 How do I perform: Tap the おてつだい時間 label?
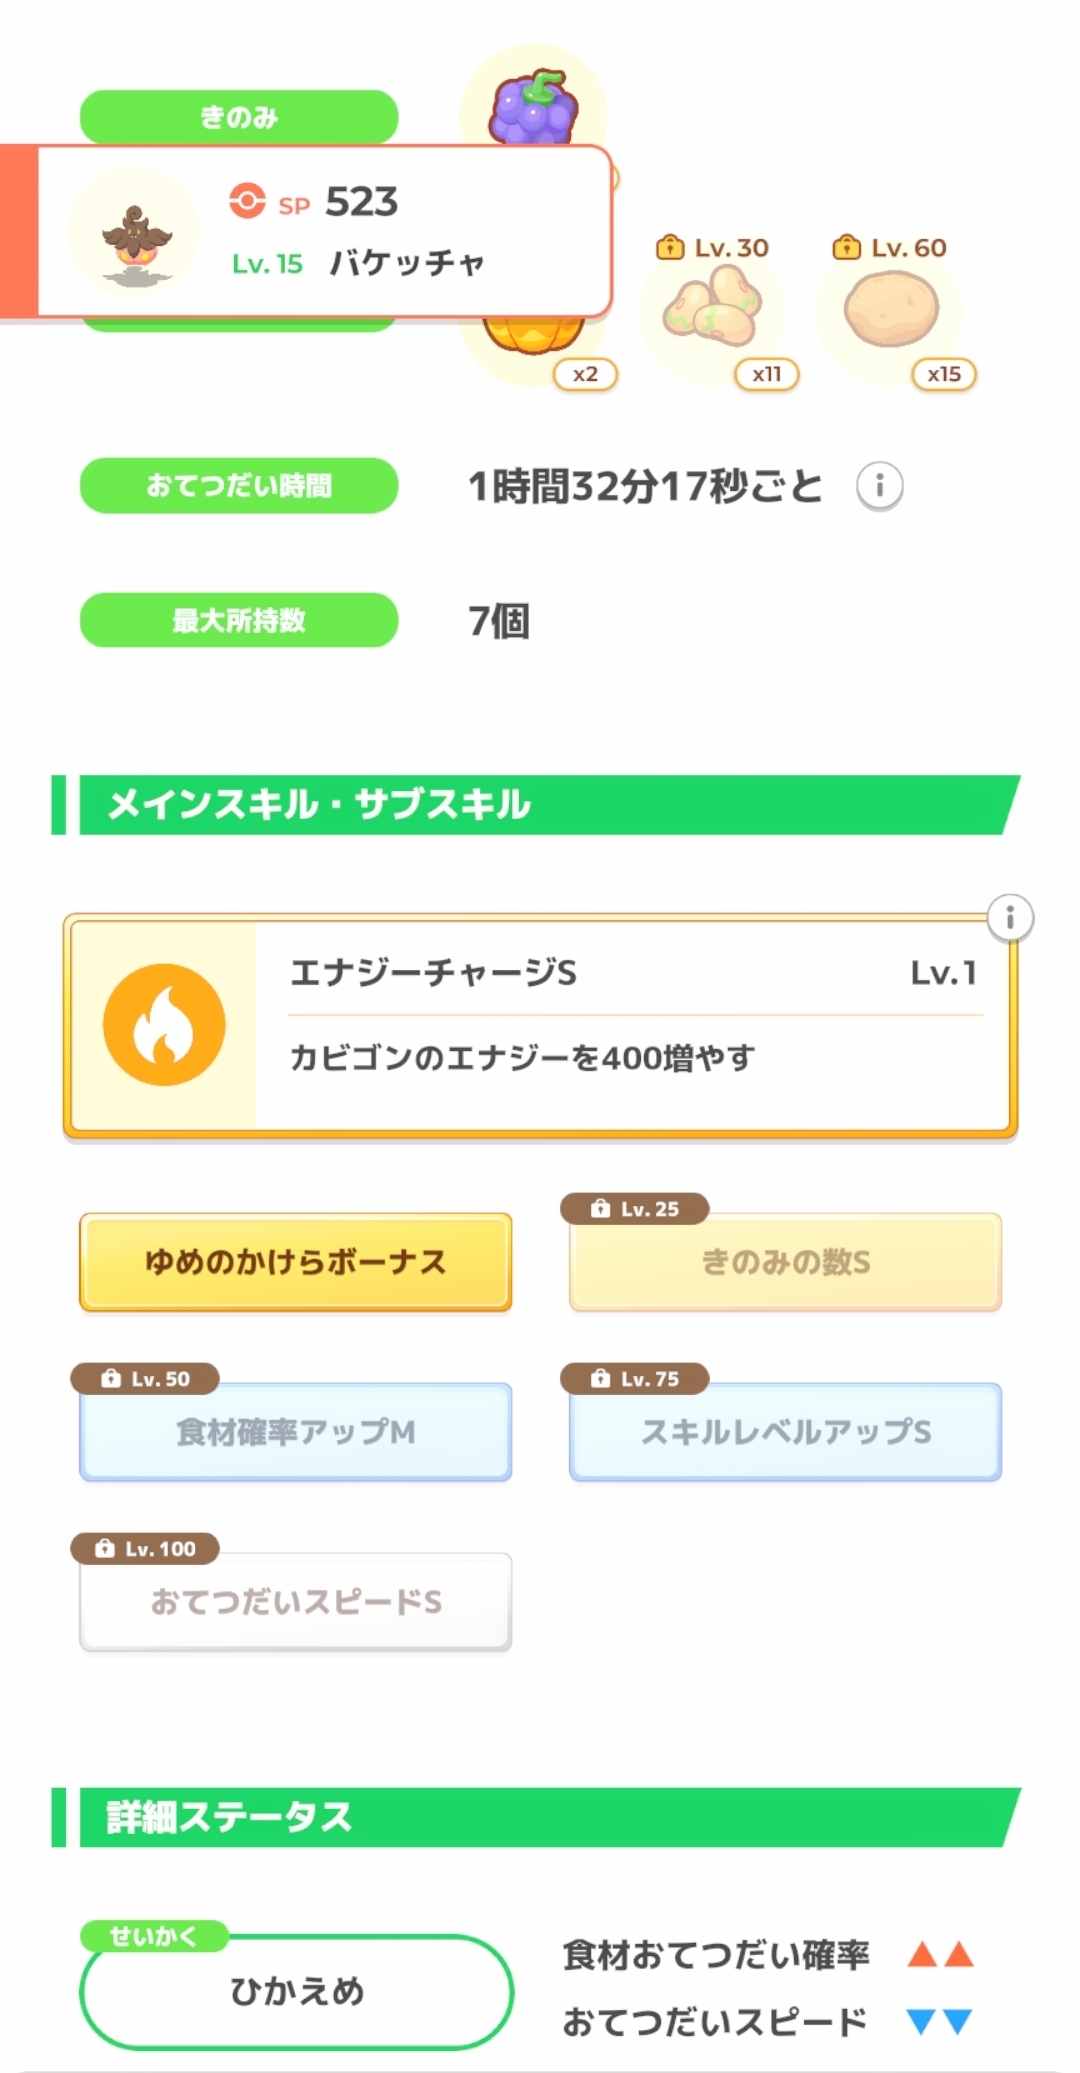[x=239, y=486]
